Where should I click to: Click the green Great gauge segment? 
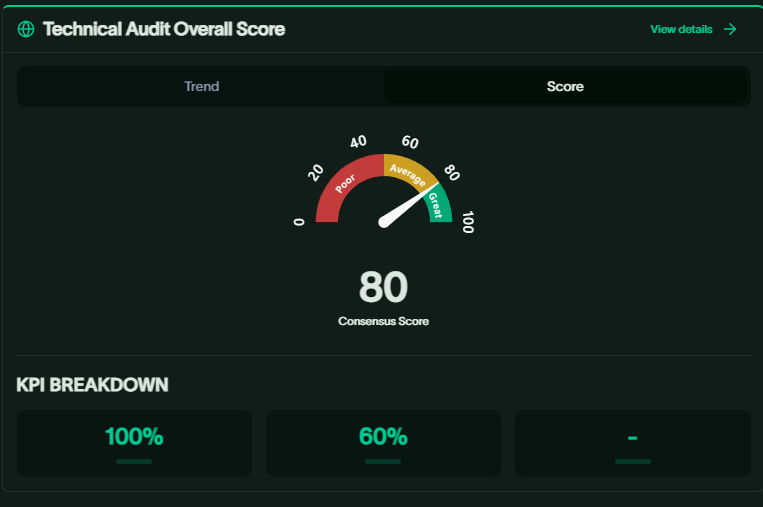pyautogui.click(x=438, y=205)
